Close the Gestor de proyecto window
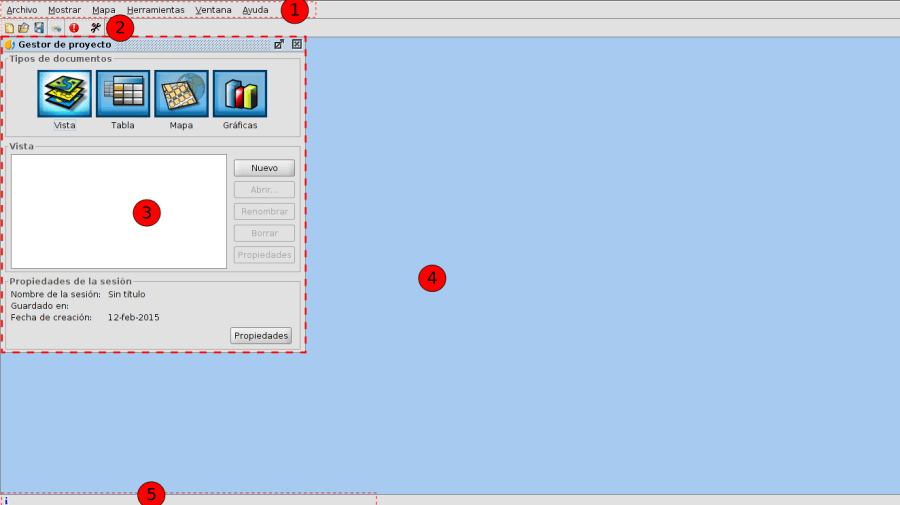Image resolution: width=900 pixels, height=505 pixels. (296, 45)
